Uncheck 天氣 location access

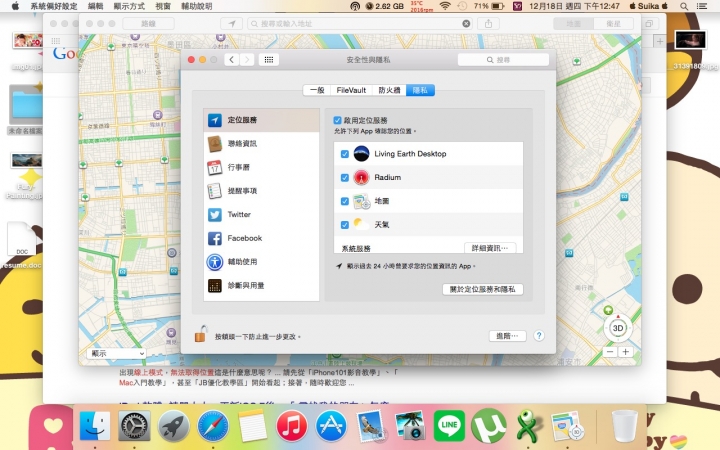[345, 225]
